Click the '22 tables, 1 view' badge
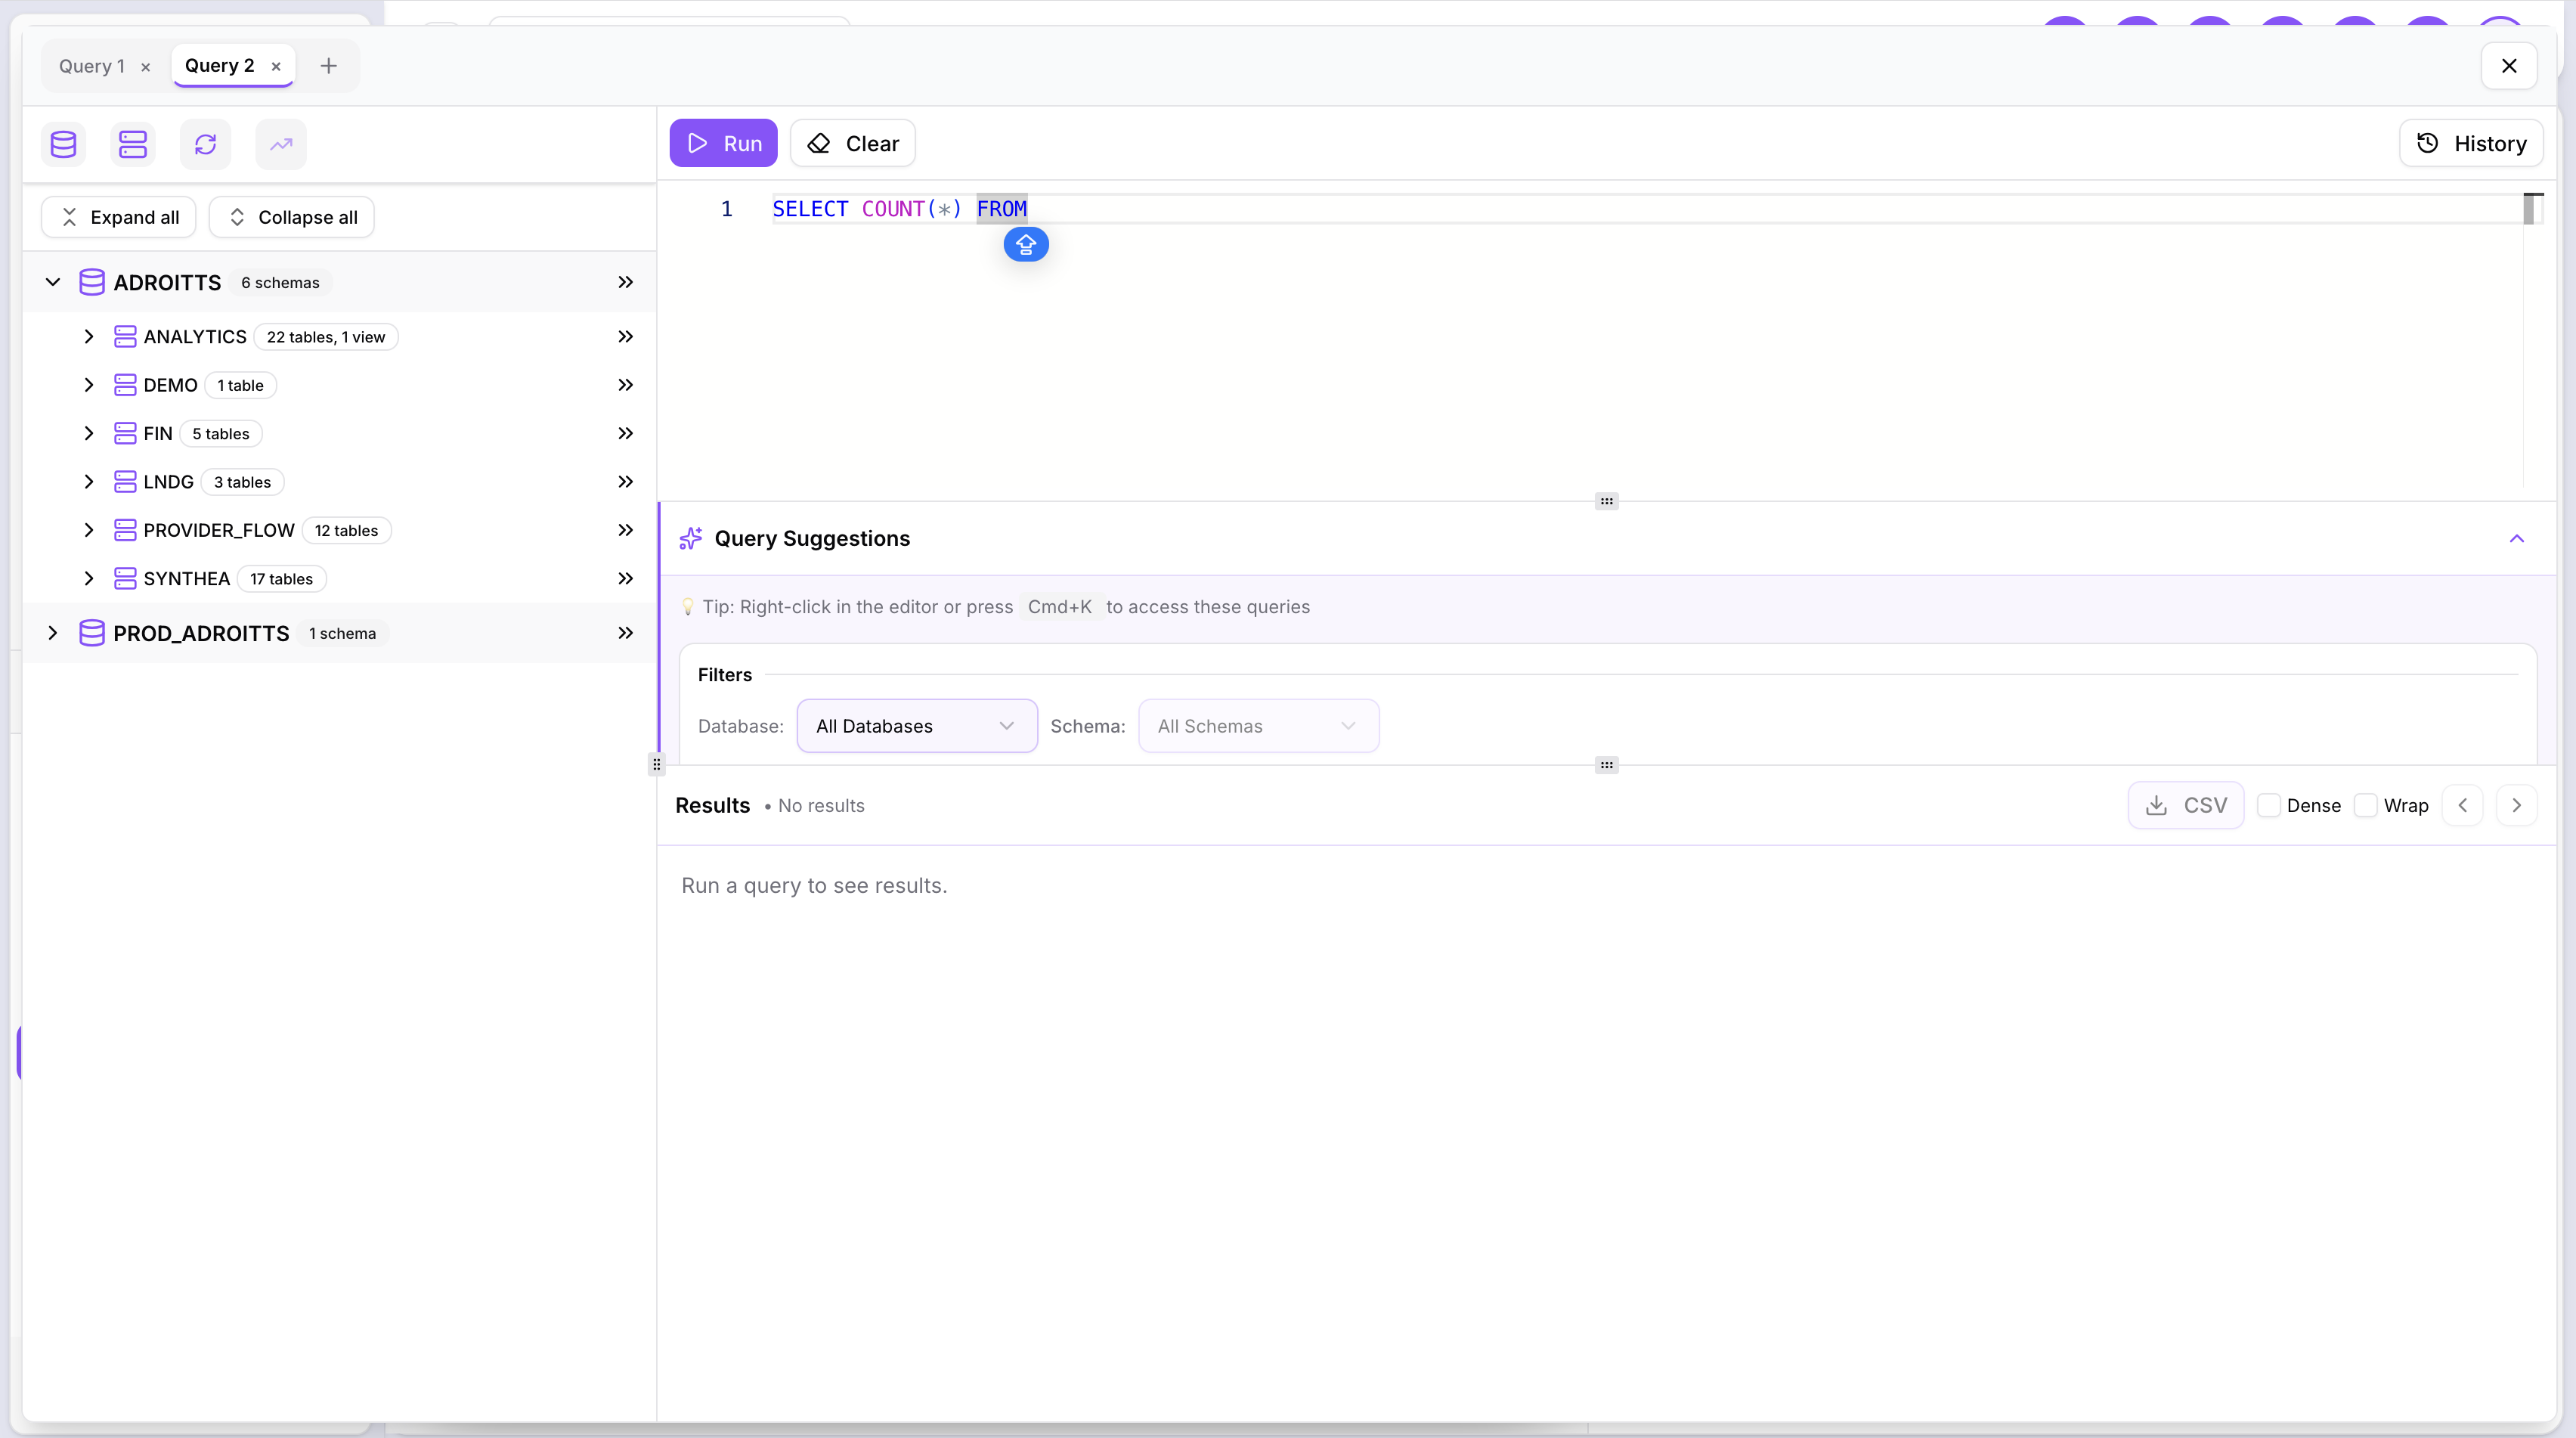 326,337
